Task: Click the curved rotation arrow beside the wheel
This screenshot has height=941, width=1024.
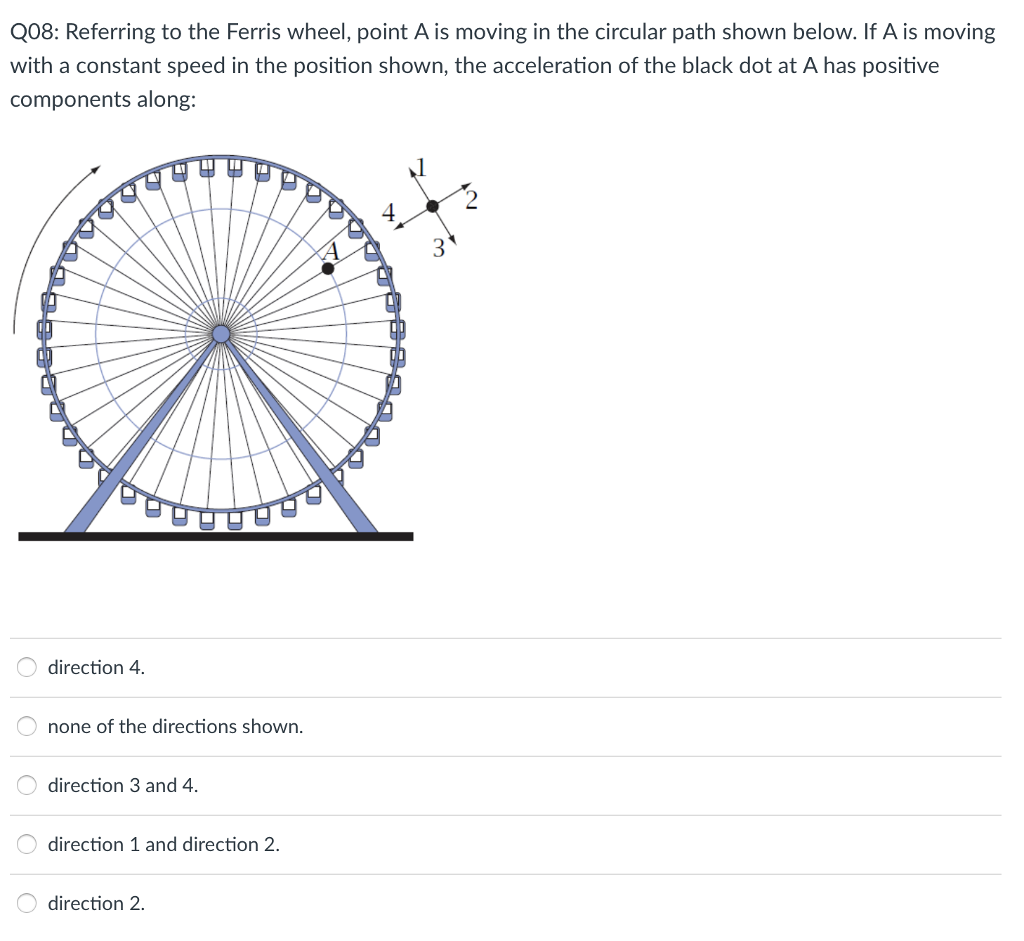Action: (x=35, y=240)
